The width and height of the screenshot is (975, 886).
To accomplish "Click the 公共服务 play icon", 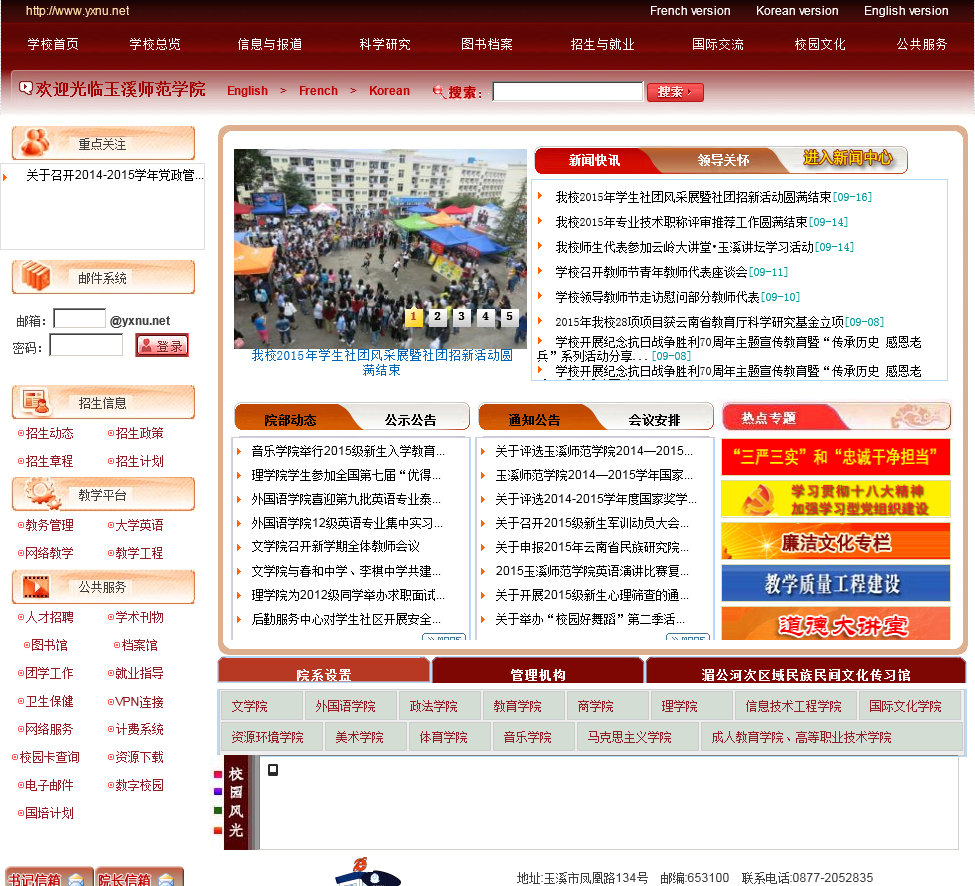I will [35, 586].
